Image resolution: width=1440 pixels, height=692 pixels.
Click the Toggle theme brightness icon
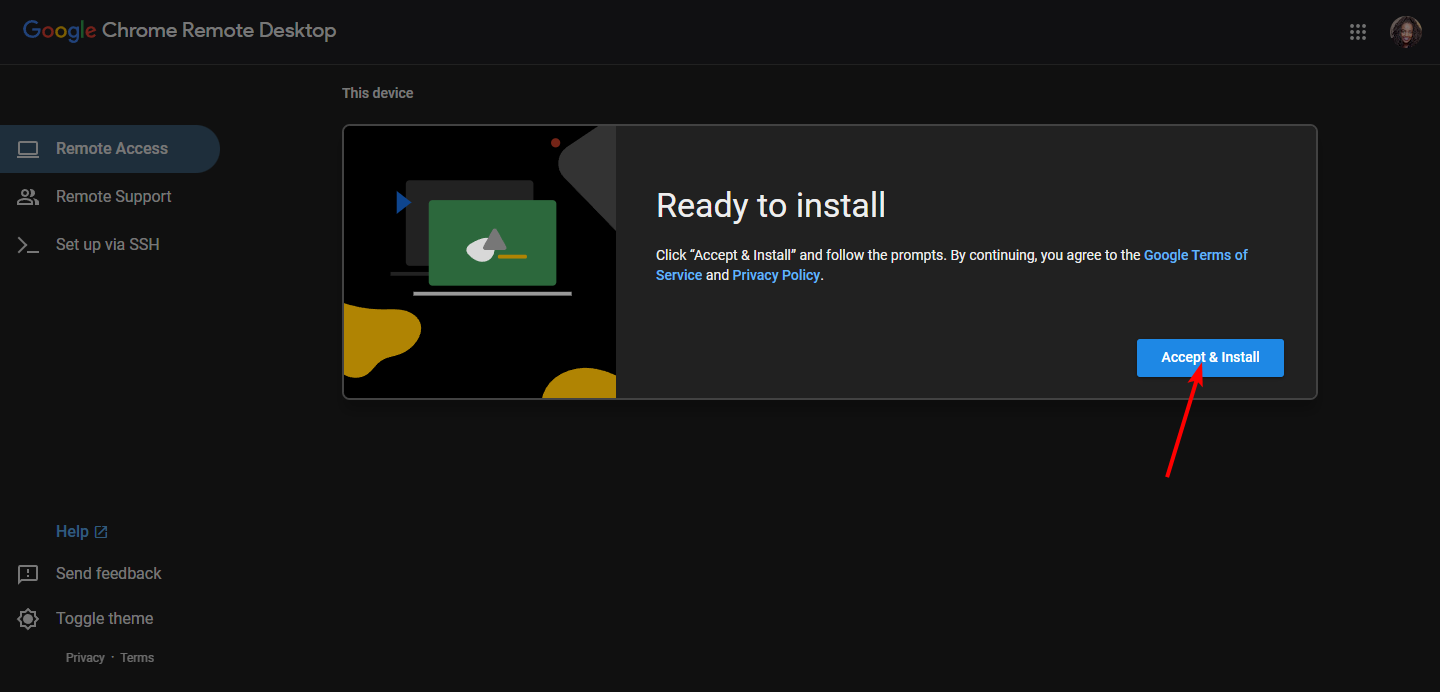[28, 619]
